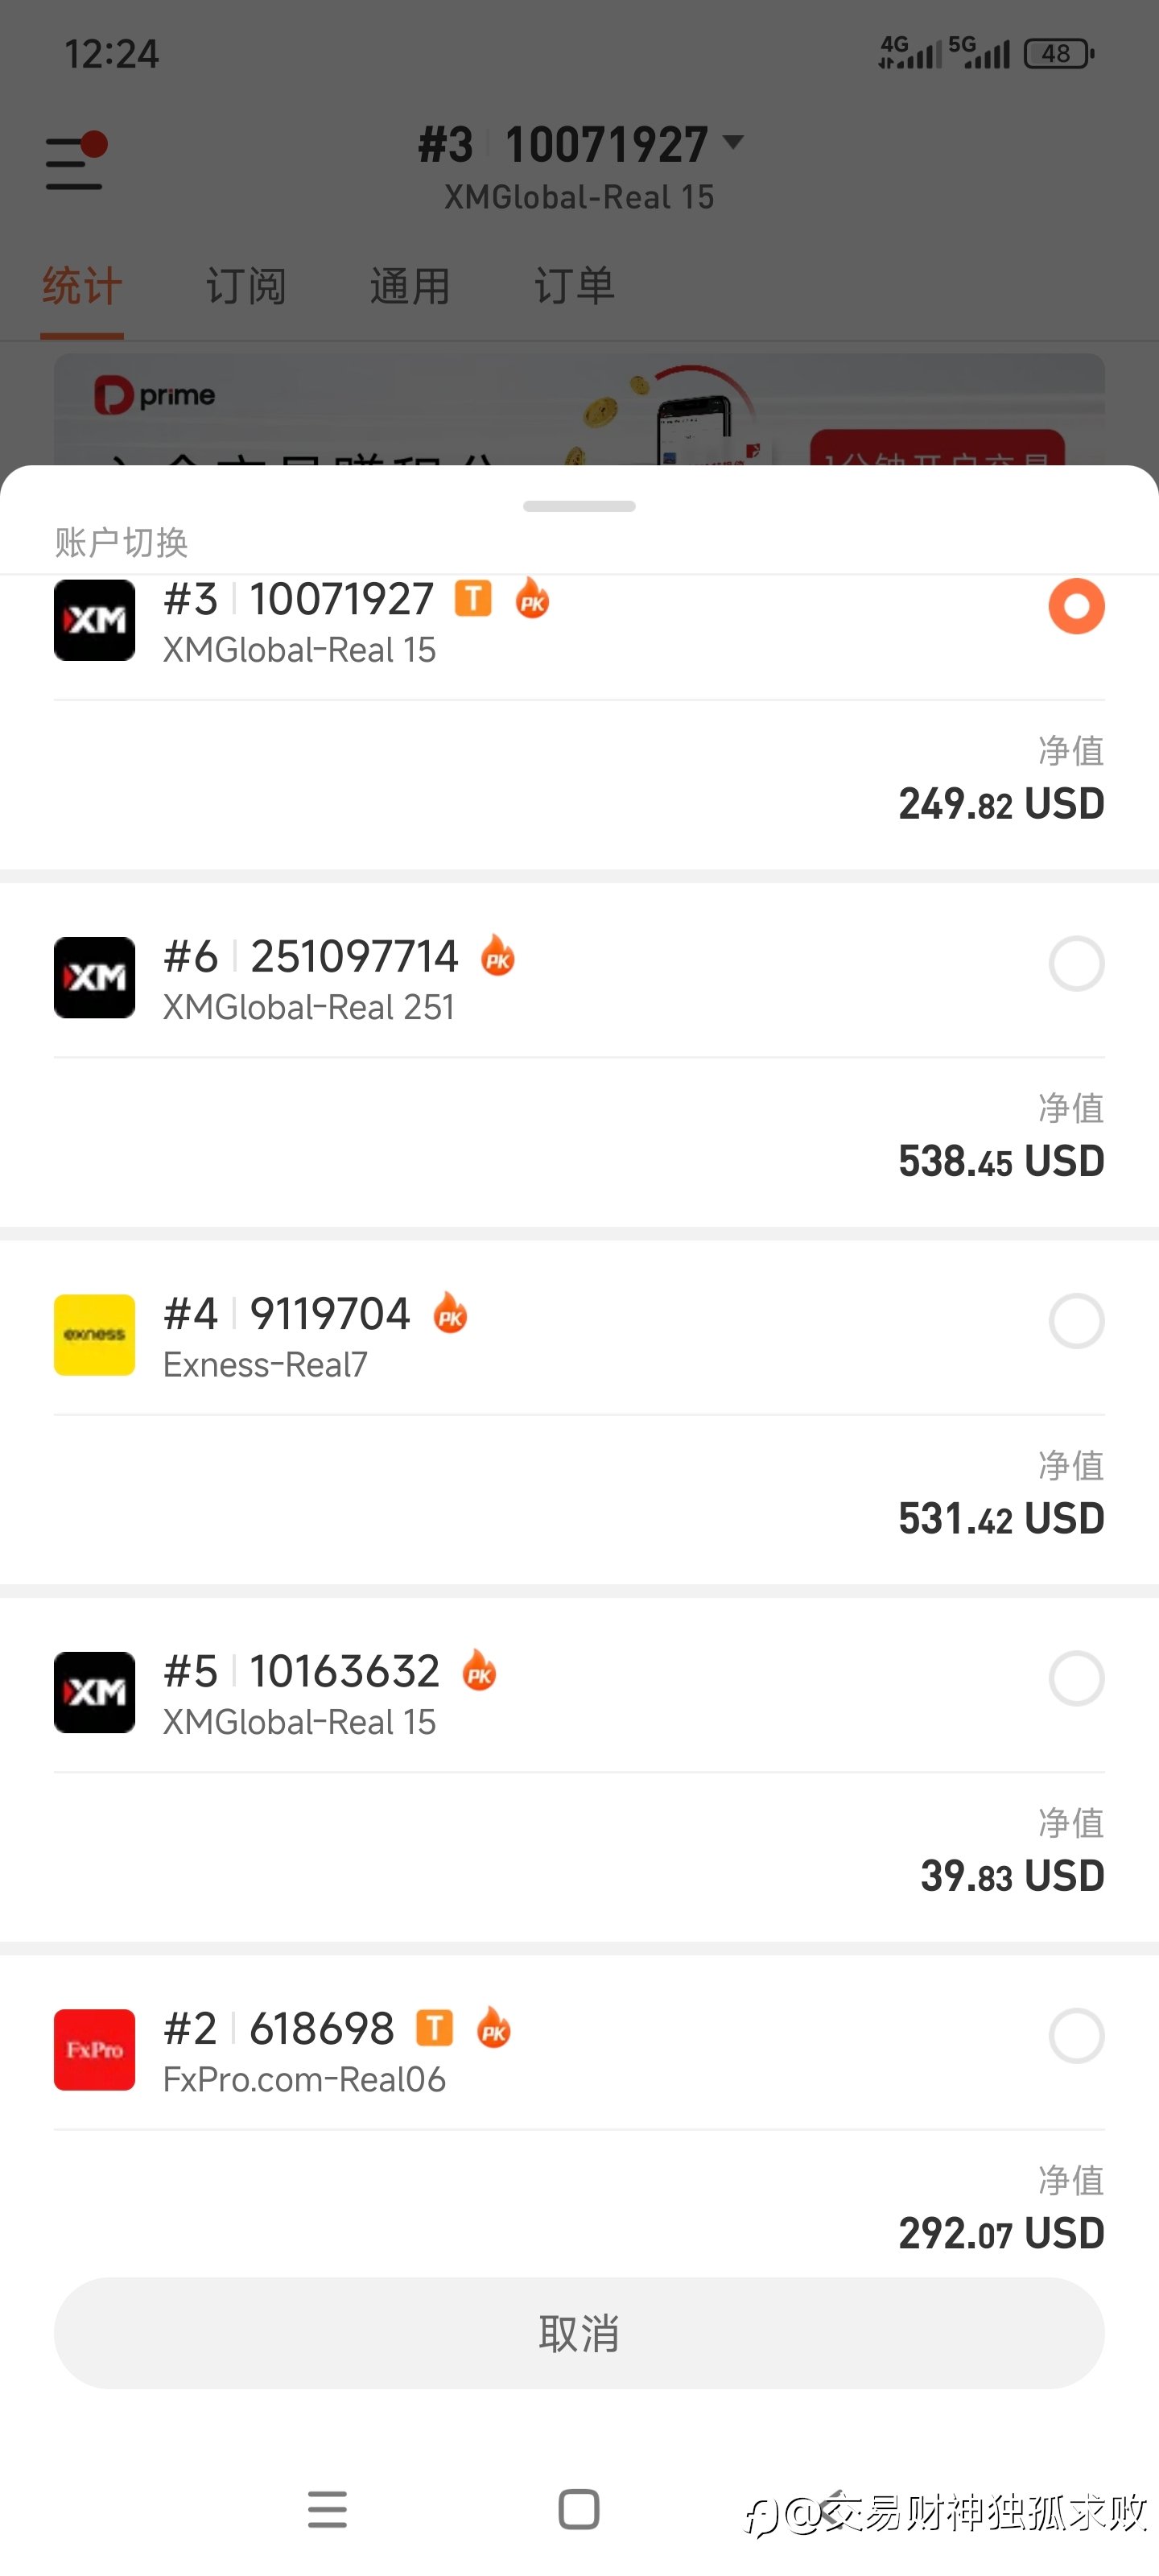Select radio button for account #6 251097714
This screenshot has height=2576, width=1159.
click(1076, 964)
